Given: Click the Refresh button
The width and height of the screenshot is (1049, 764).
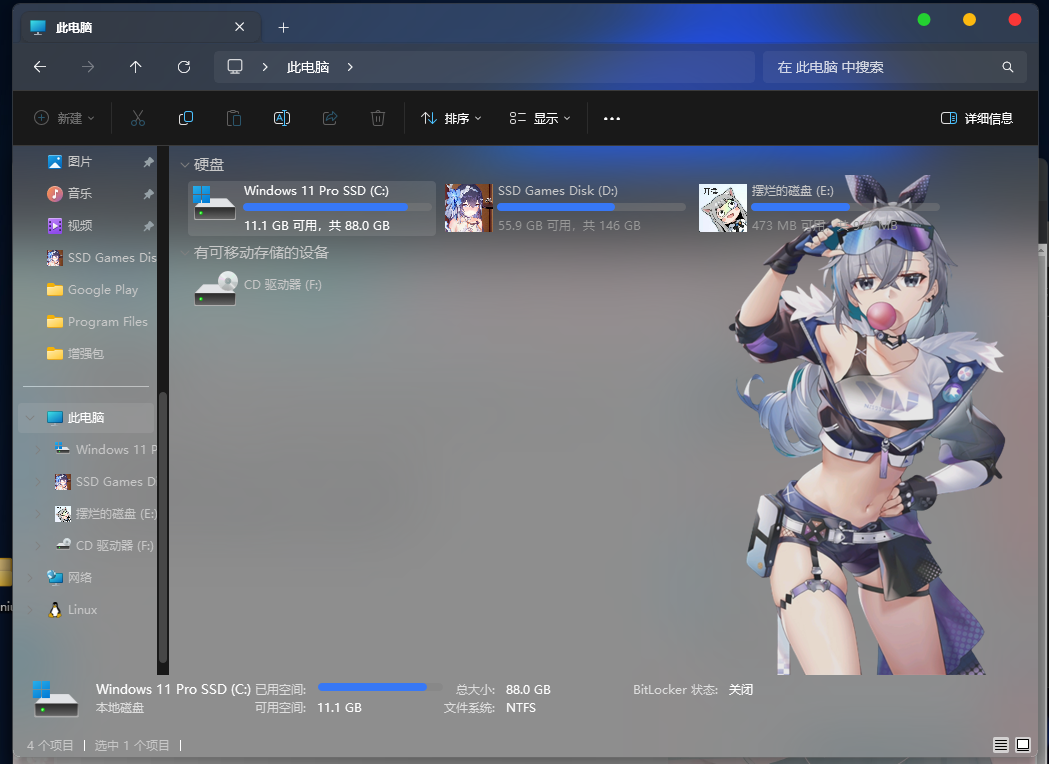Looking at the screenshot, I should pos(184,67).
